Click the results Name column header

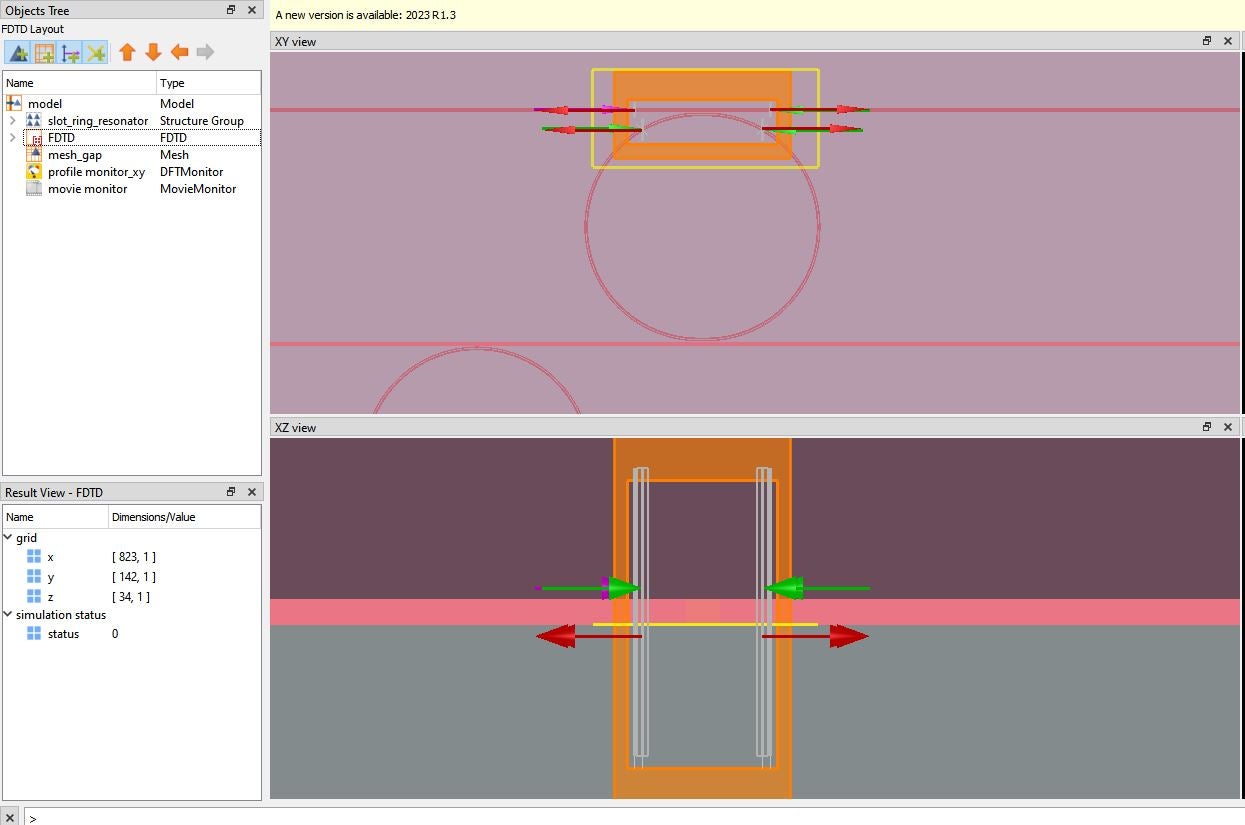[x=56, y=517]
